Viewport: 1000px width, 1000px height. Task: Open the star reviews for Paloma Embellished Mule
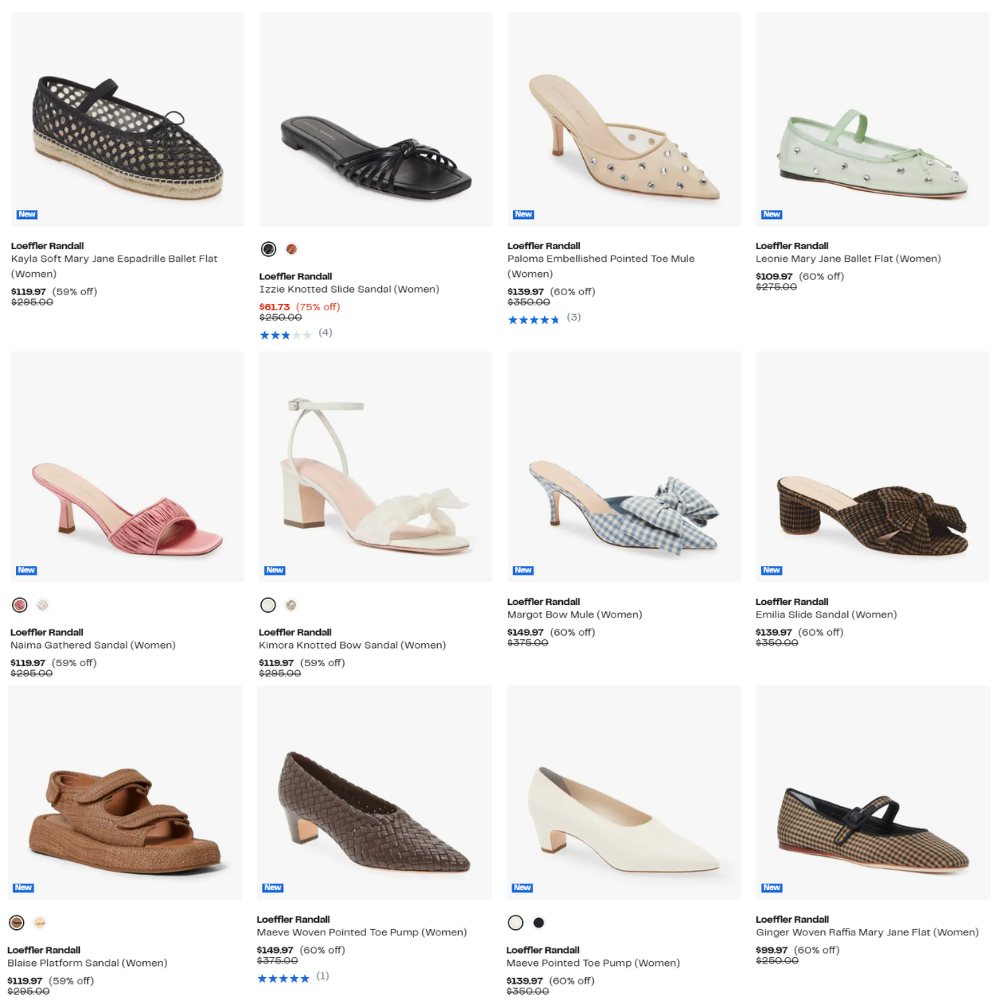[533, 320]
